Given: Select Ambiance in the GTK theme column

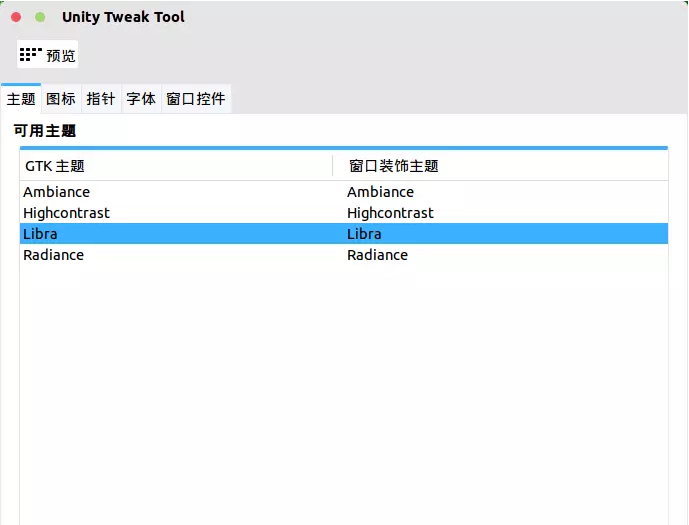Looking at the screenshot, I should 57,192.
